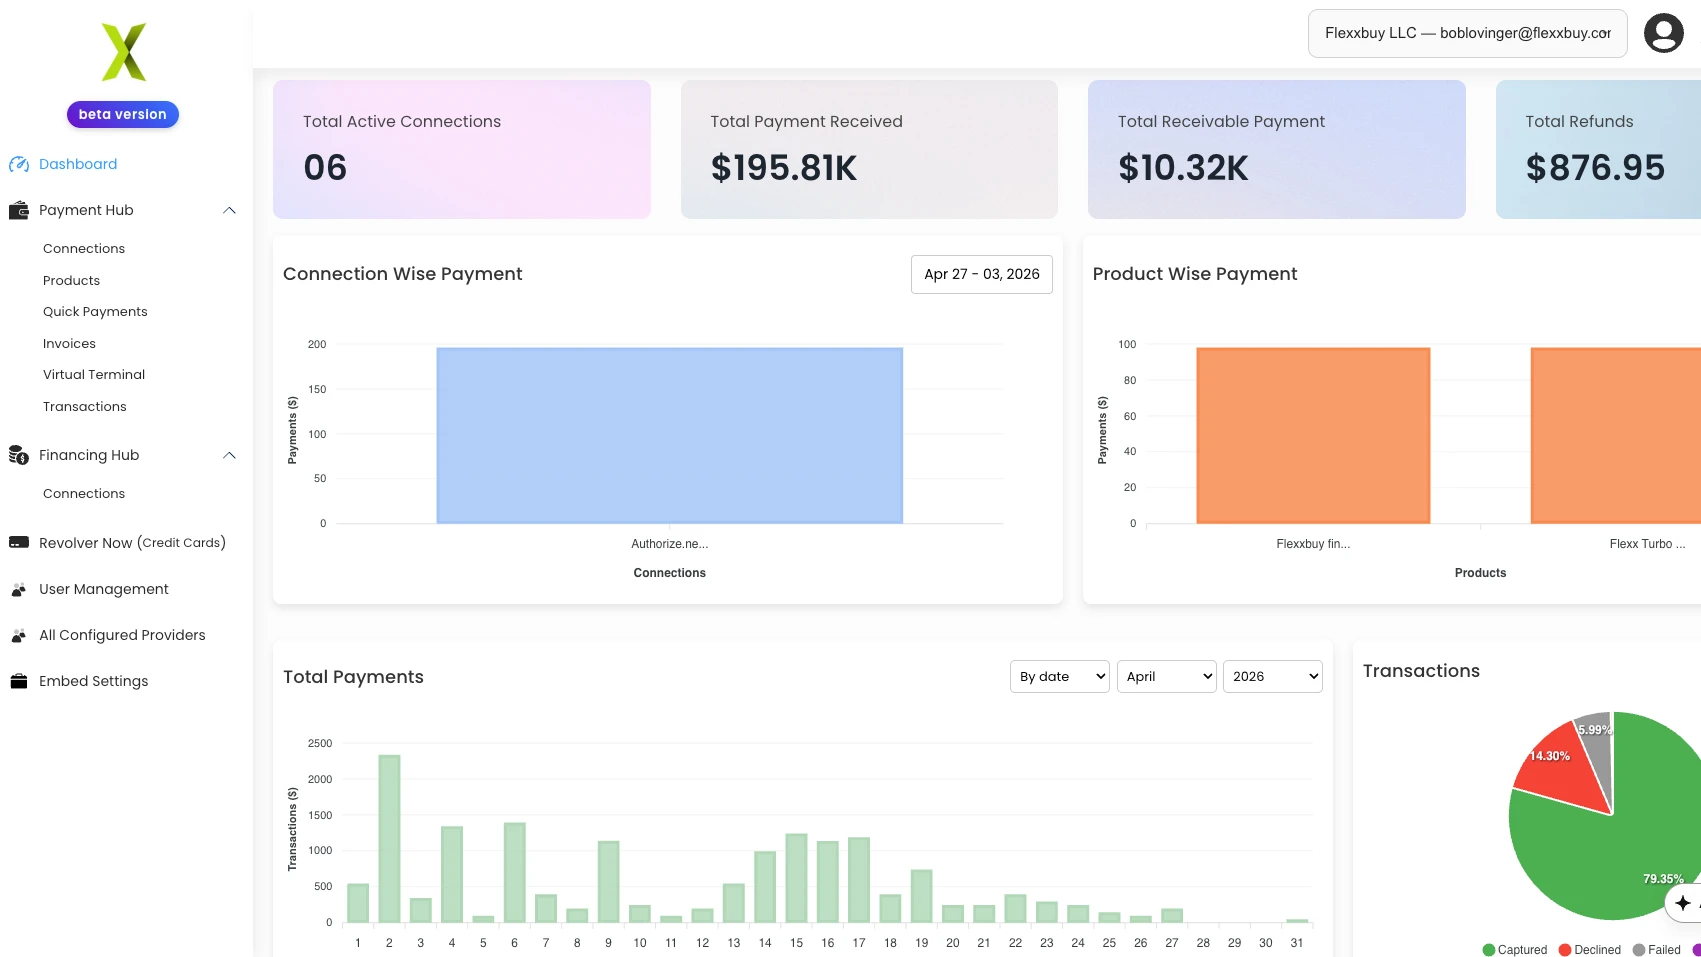1701x957 pixels.
Task: Open Virtual Terminal page
Action: 94,374
